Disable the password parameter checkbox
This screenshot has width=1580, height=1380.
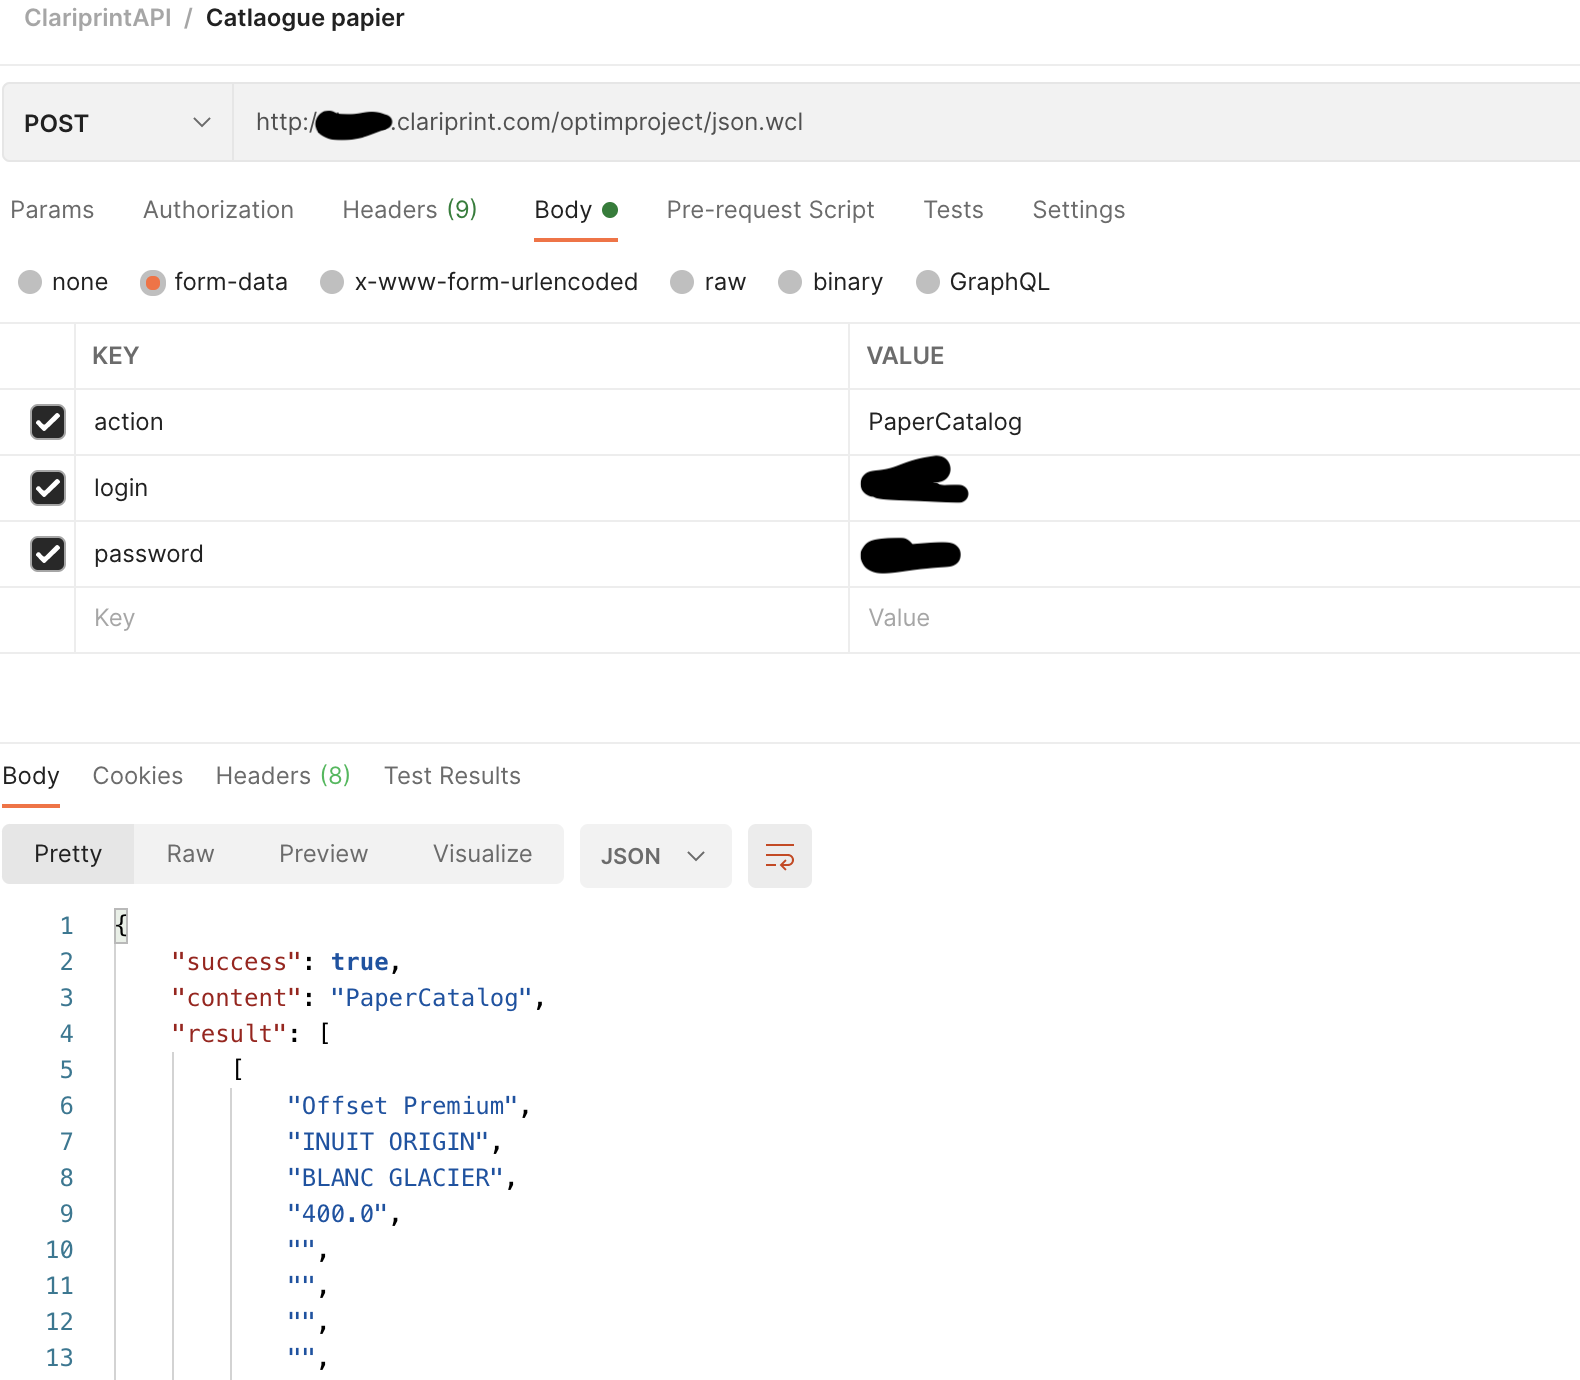(x=48, y=554)
